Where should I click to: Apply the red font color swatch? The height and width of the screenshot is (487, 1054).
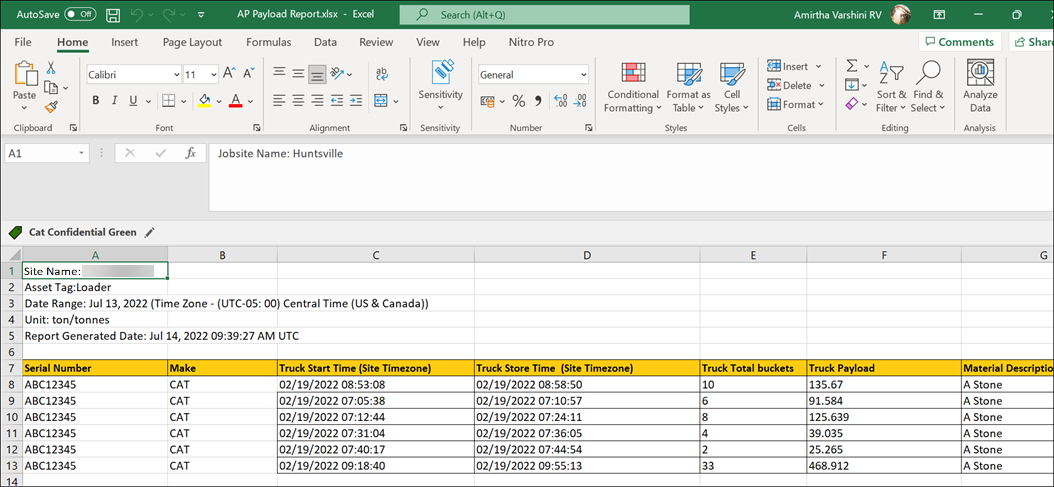[x=236, y=101]
